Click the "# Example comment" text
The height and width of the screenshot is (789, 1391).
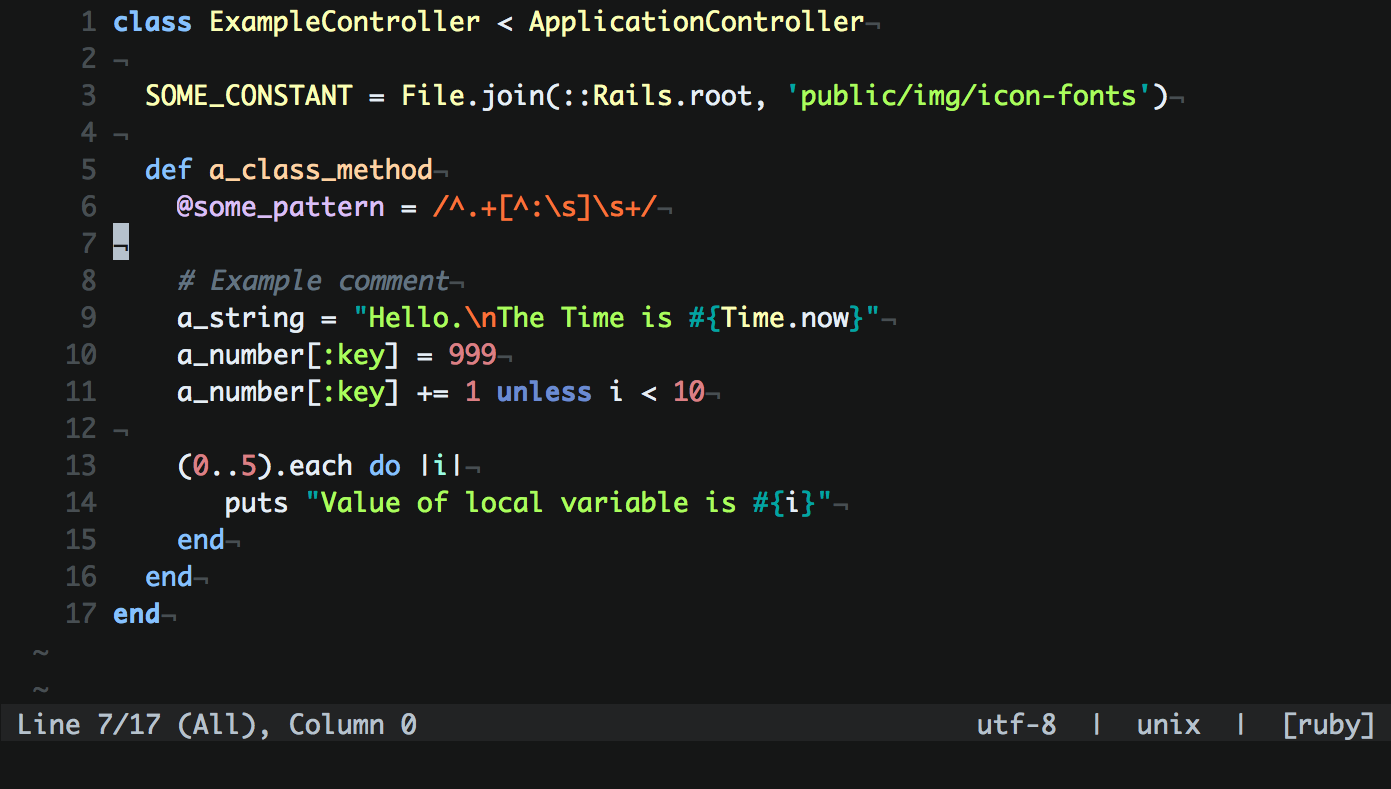click(x=313, y=281)
